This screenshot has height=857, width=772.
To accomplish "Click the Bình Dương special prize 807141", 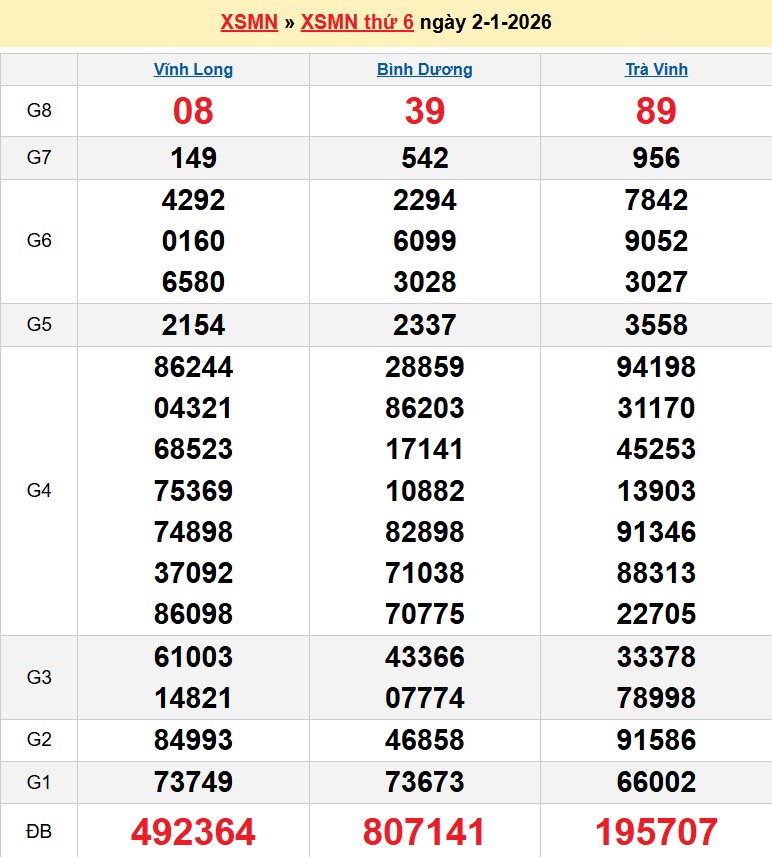I will tap(424, 831).
